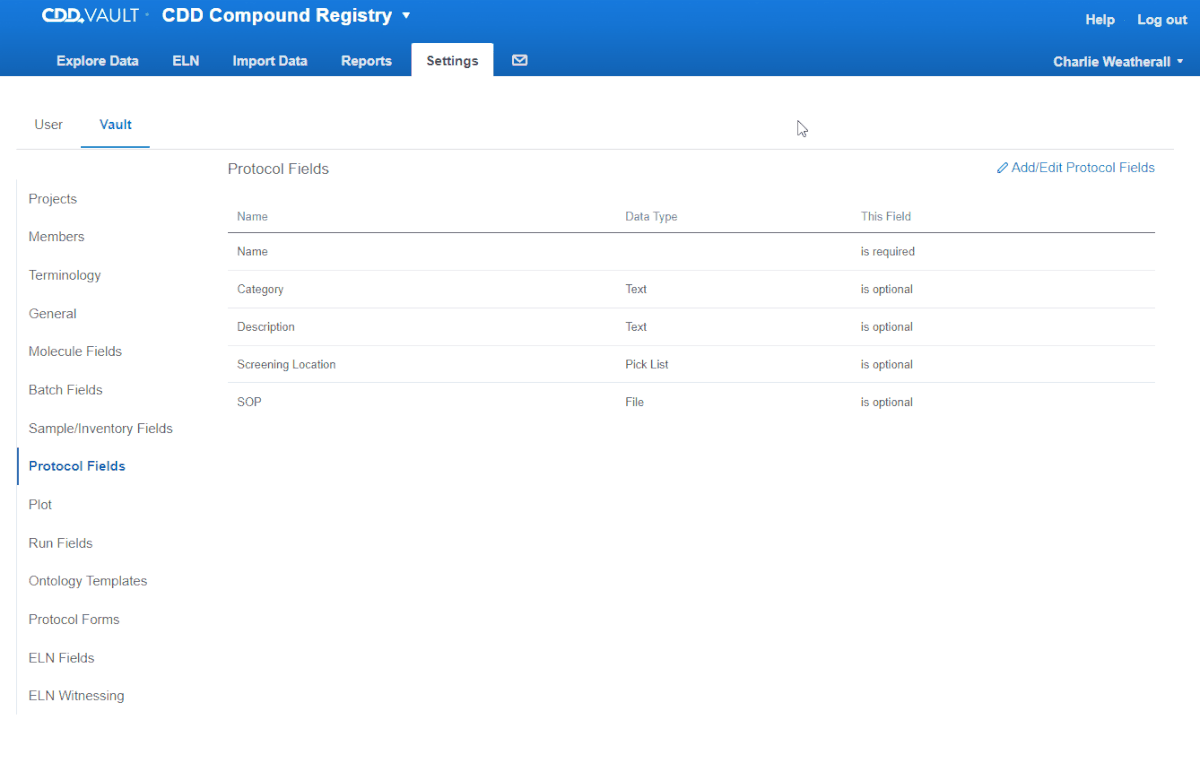This screenshot has width=1200, height=772.
Task: Open the envelope messages icon
Action: (x=519, y=61)
